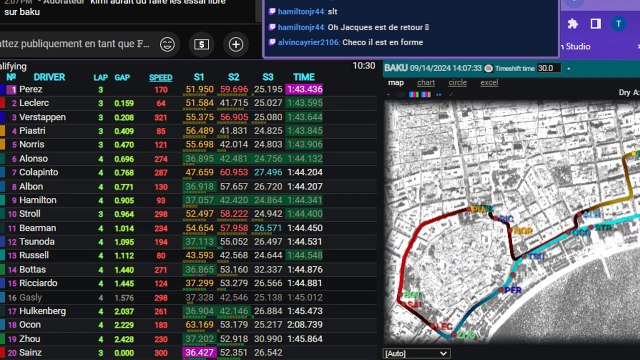Open hamiltonjr44 username on 'Oh Jacques' message
This screenshot has width=640, height=360.
301,27
